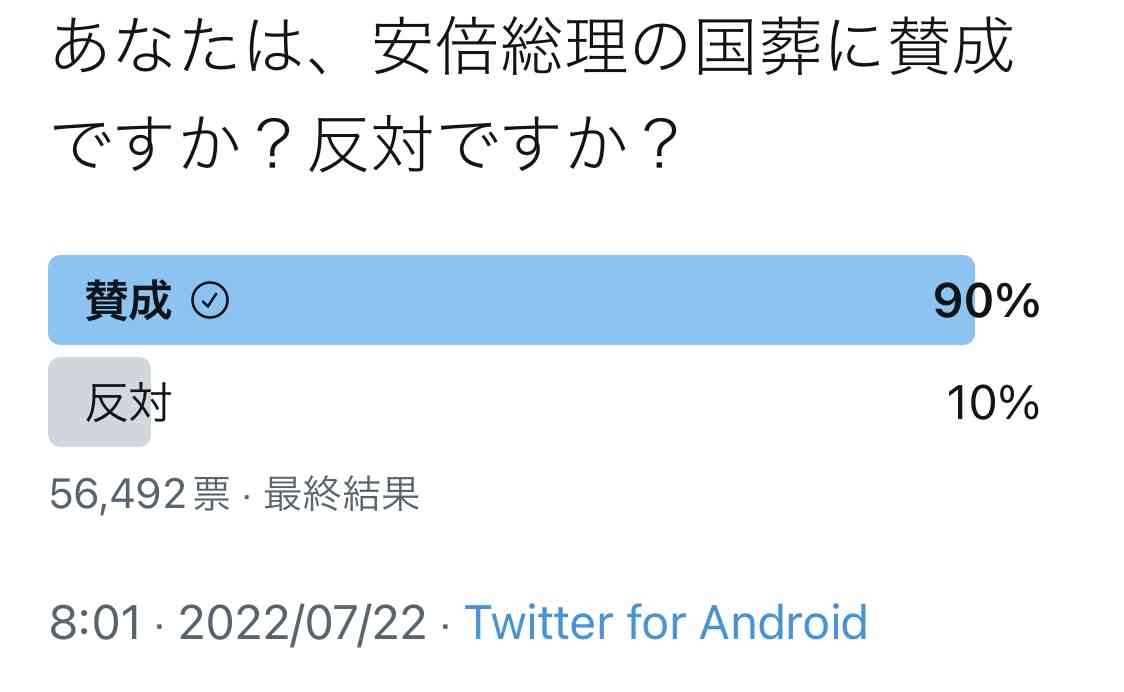Screen dimensions: 1124x692
Task: Click the 最終結果 final results label
Action: point(341,494)
